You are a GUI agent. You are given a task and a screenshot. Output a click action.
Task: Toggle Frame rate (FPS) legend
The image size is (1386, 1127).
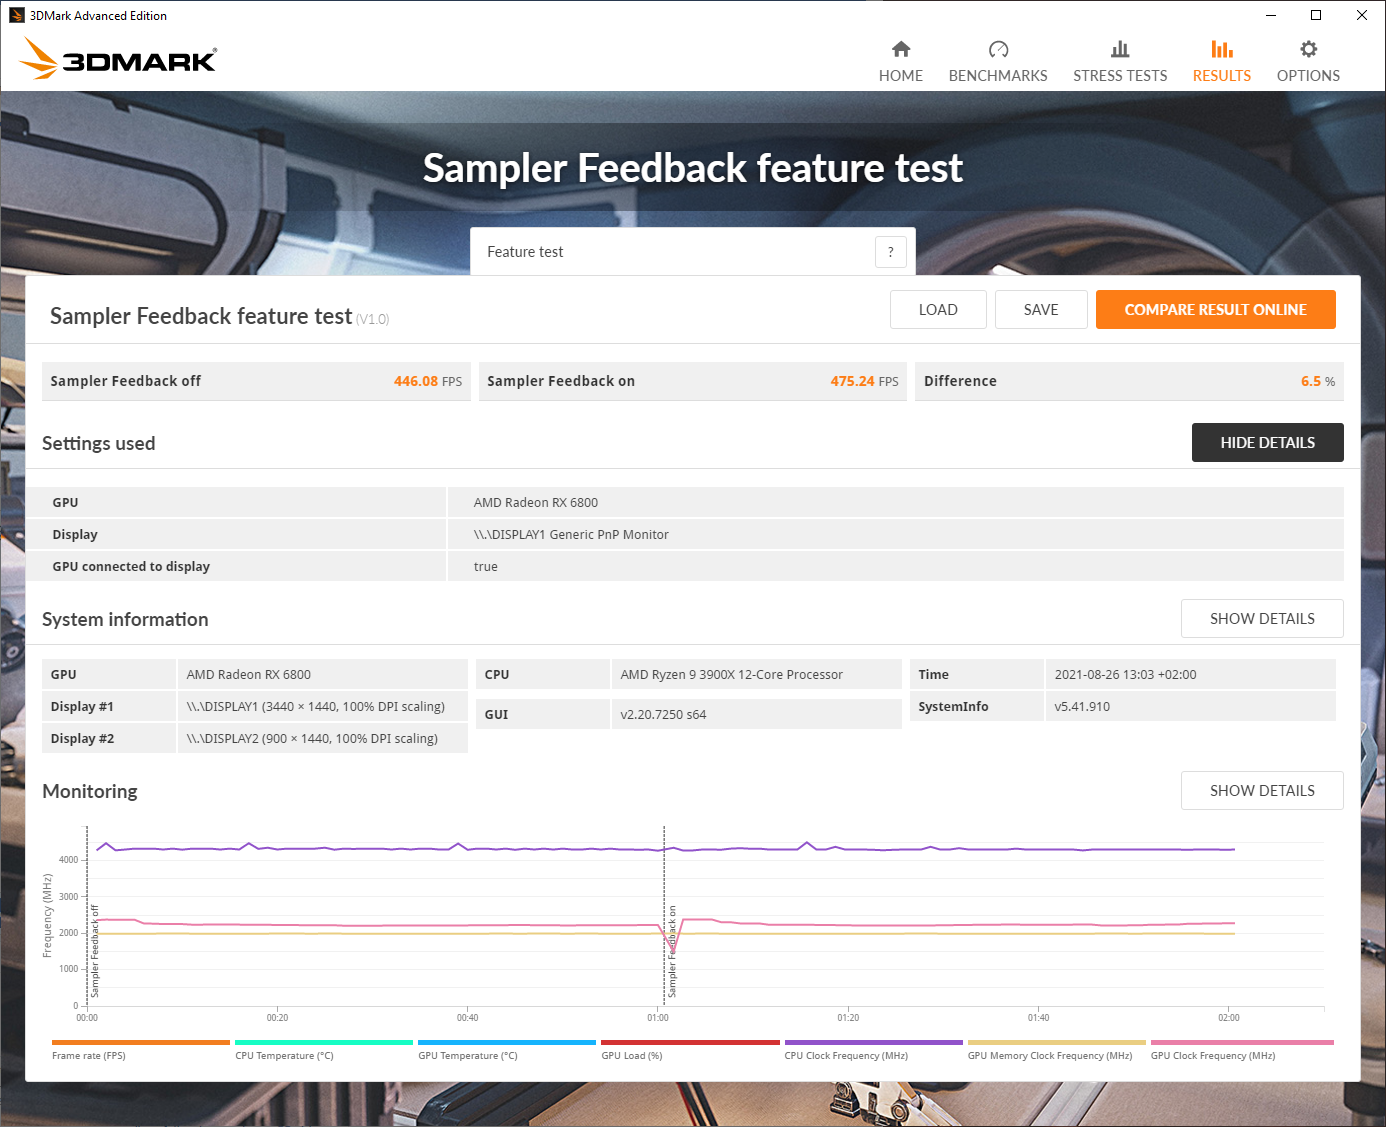[140, 1050]
